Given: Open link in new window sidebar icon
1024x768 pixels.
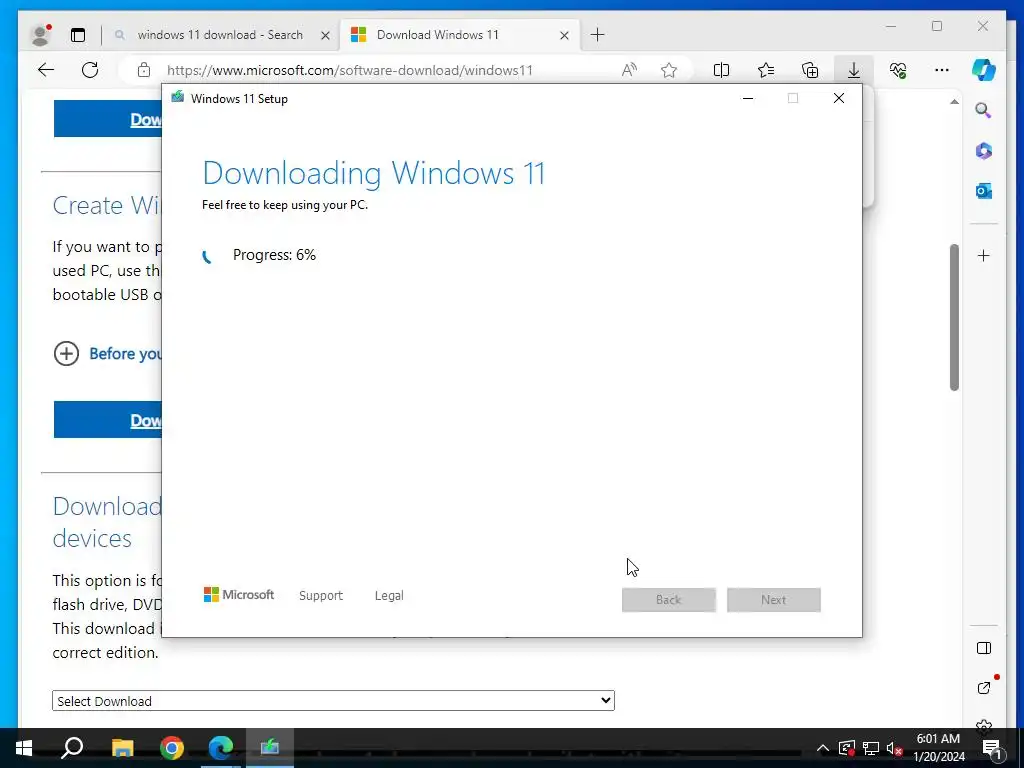Looking at the screenshot, I should click(984, 688).
